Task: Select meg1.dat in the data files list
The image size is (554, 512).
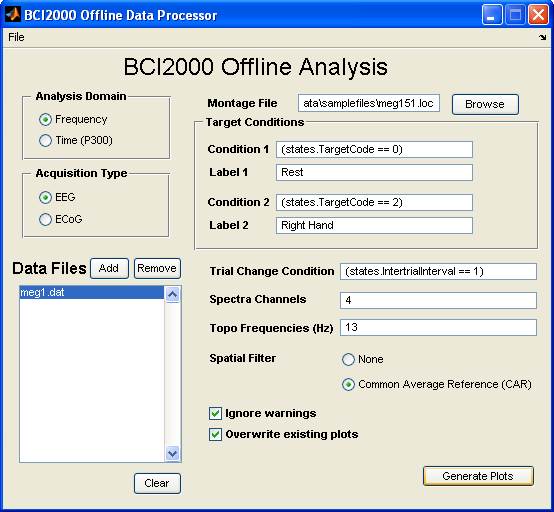Action: pos(92,293)
